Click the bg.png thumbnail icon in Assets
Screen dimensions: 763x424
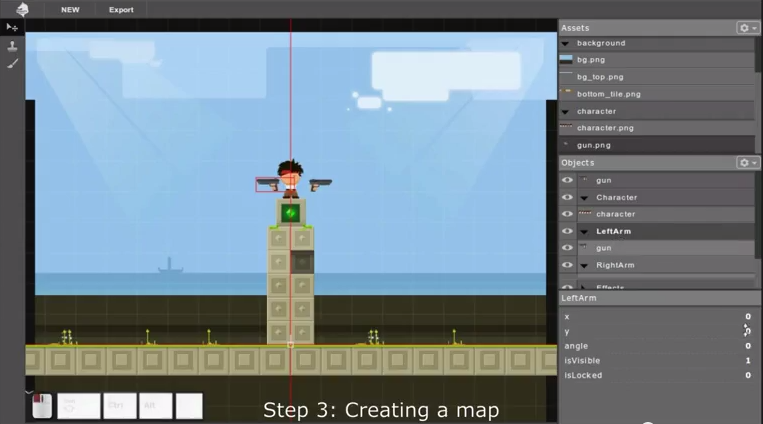[566, 60]
